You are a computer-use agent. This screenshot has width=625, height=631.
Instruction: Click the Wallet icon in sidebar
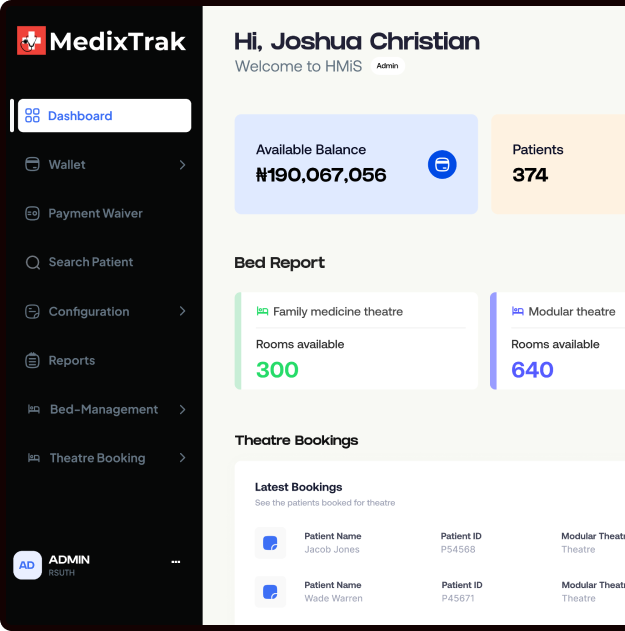(32, 164)
